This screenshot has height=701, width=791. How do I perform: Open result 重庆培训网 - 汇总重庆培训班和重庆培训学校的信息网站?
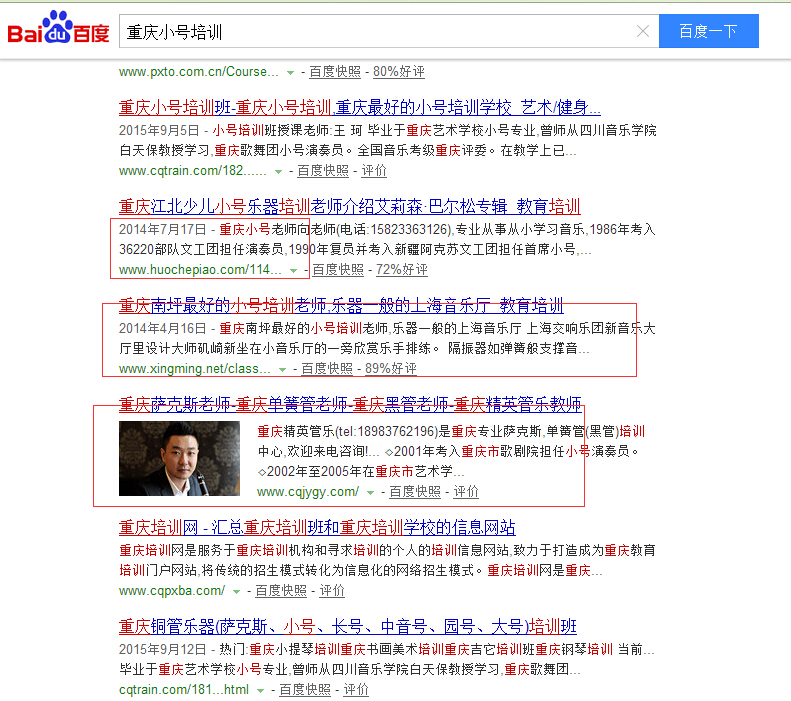click(317, 528)
